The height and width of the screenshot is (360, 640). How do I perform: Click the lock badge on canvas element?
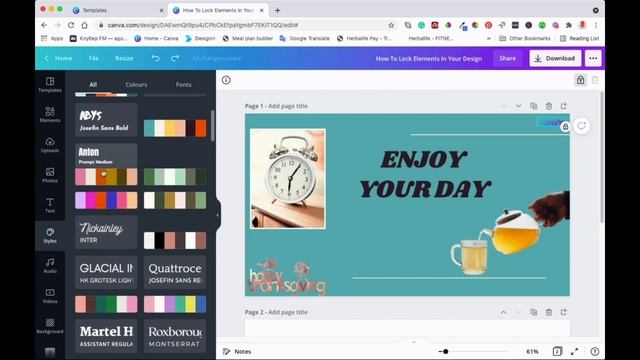point(565,127)
